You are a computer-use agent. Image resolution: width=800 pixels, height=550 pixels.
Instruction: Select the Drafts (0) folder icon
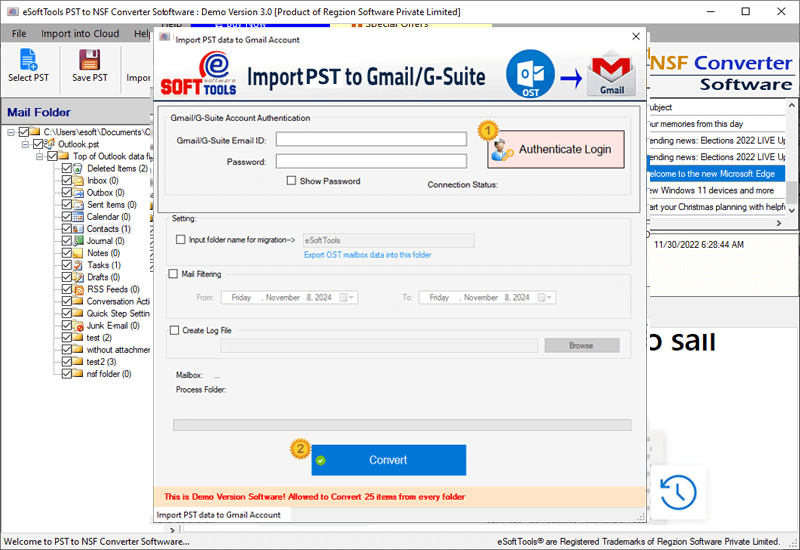[x=78, y=277]
